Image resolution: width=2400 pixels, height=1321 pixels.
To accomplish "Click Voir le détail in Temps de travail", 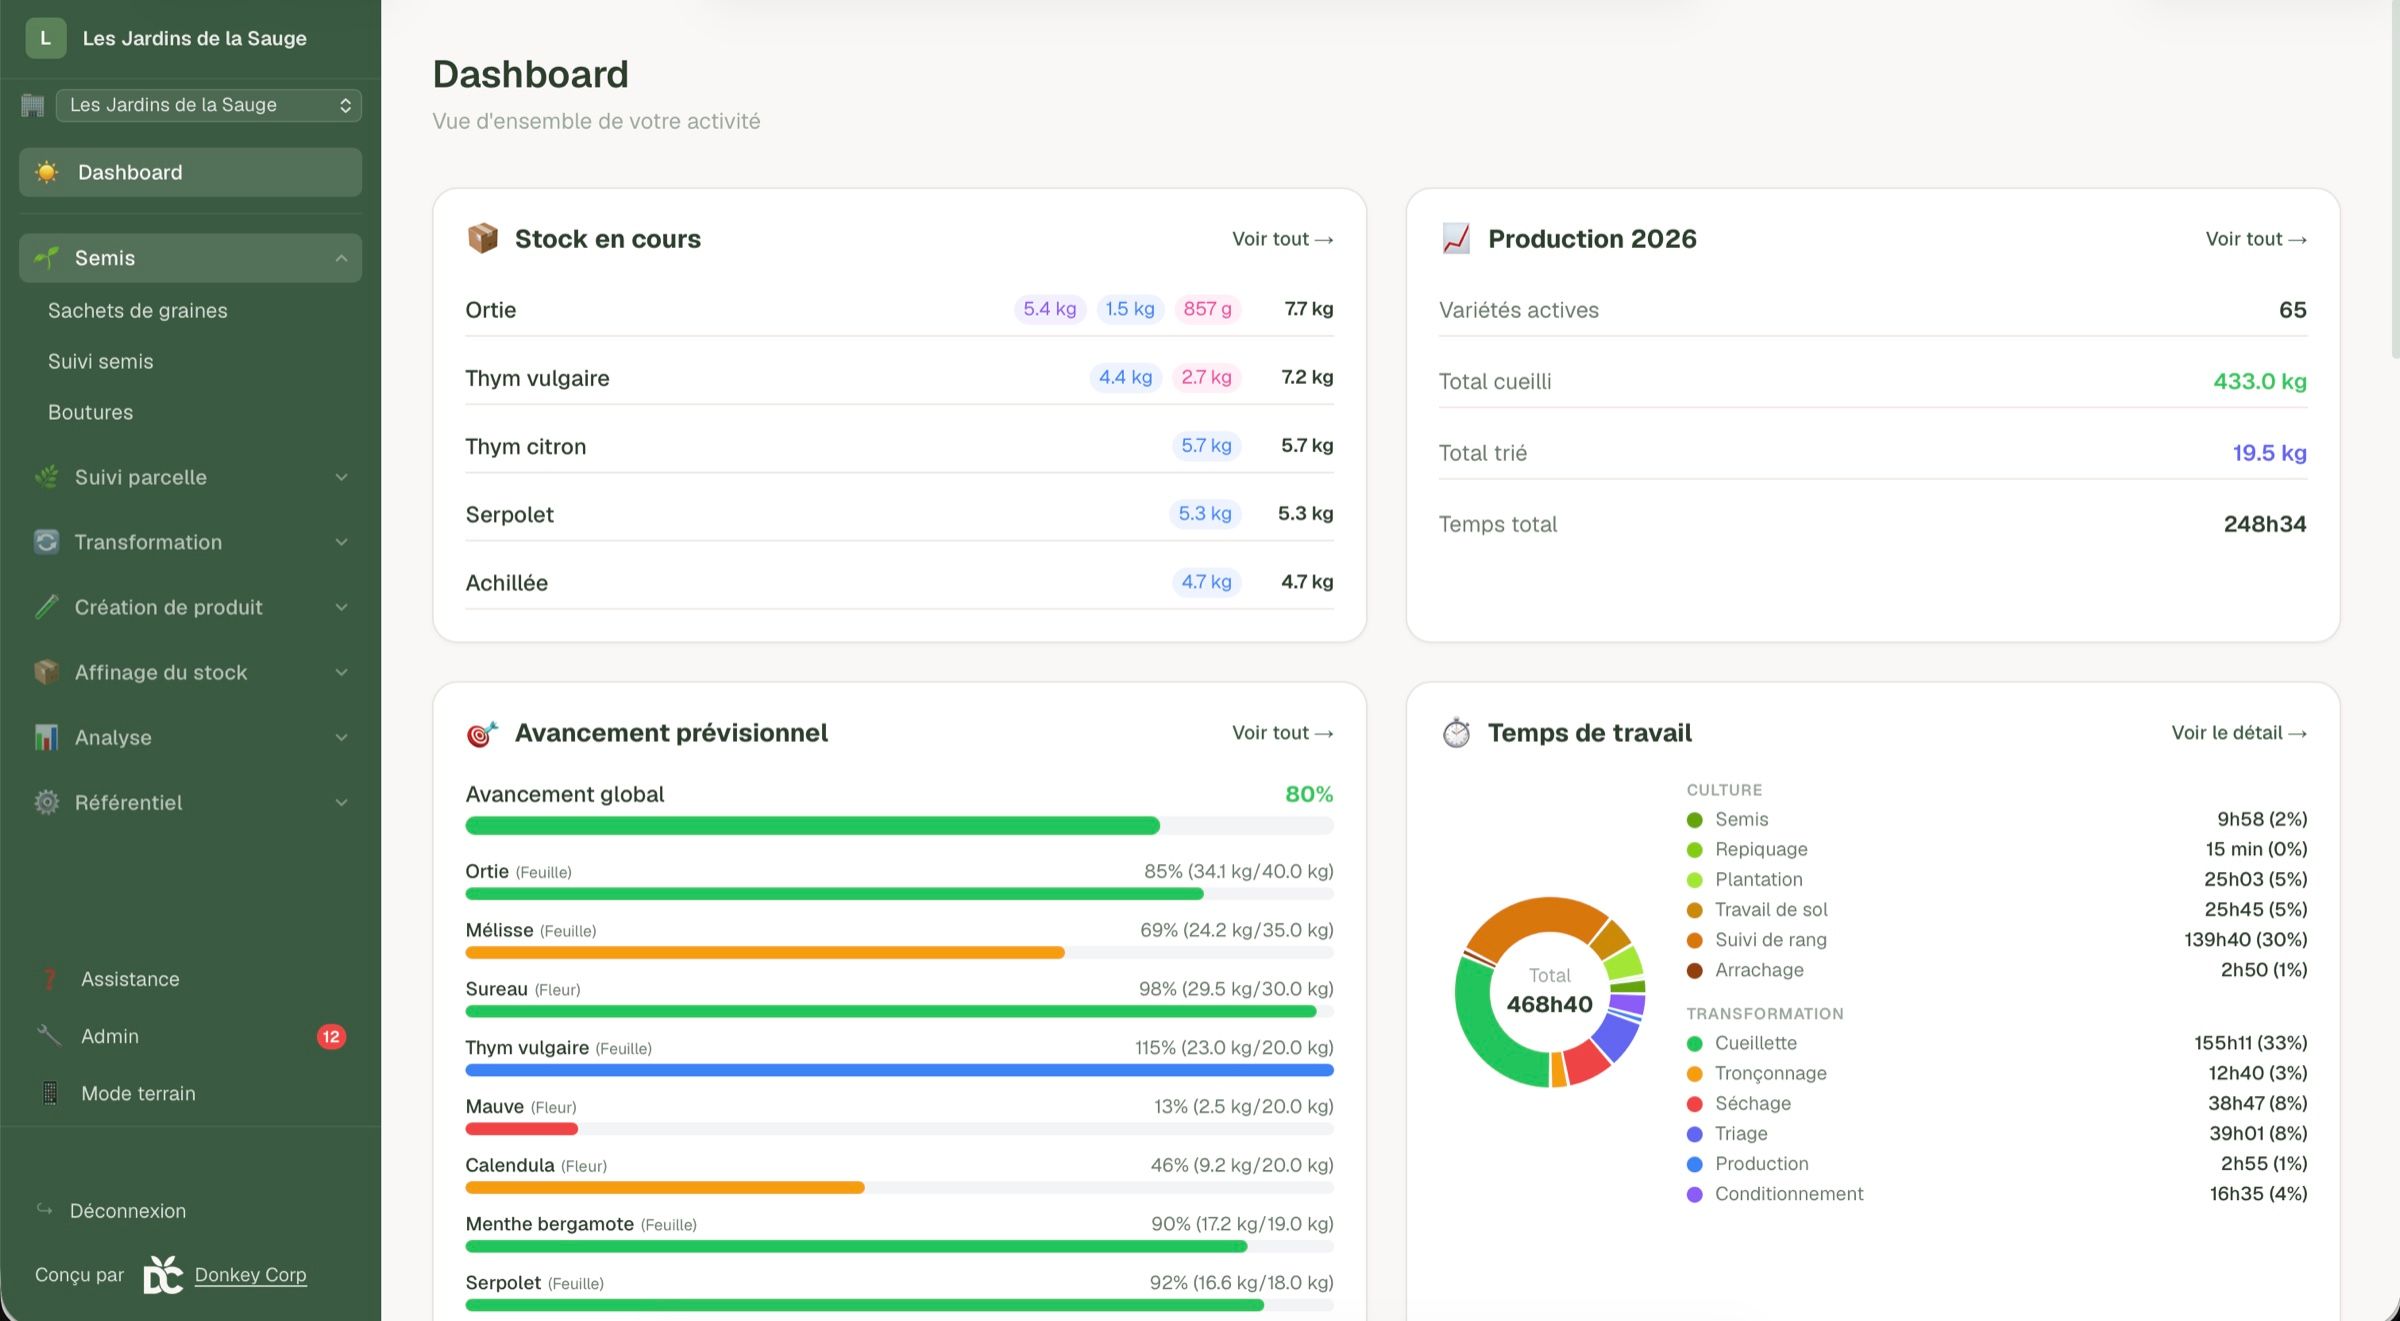I will 2239,733.
